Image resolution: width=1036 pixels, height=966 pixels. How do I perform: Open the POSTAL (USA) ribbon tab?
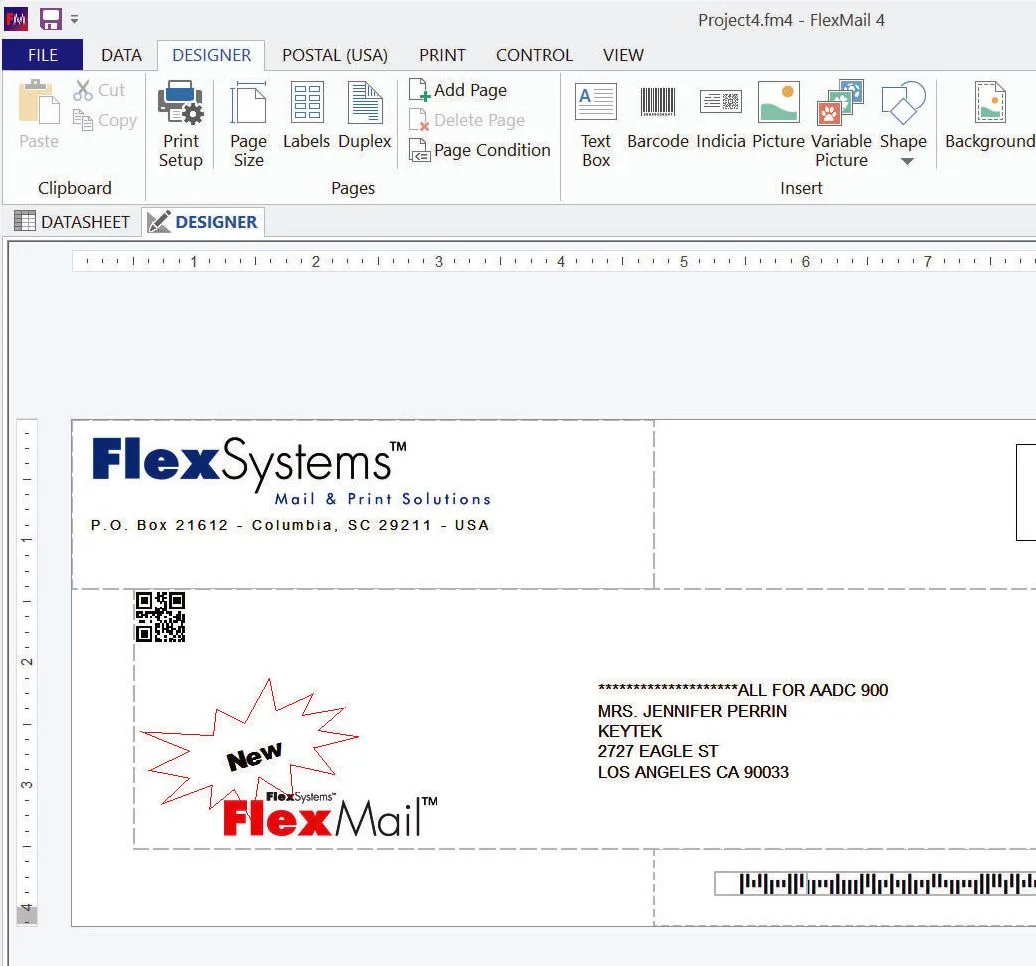point(335,55)
